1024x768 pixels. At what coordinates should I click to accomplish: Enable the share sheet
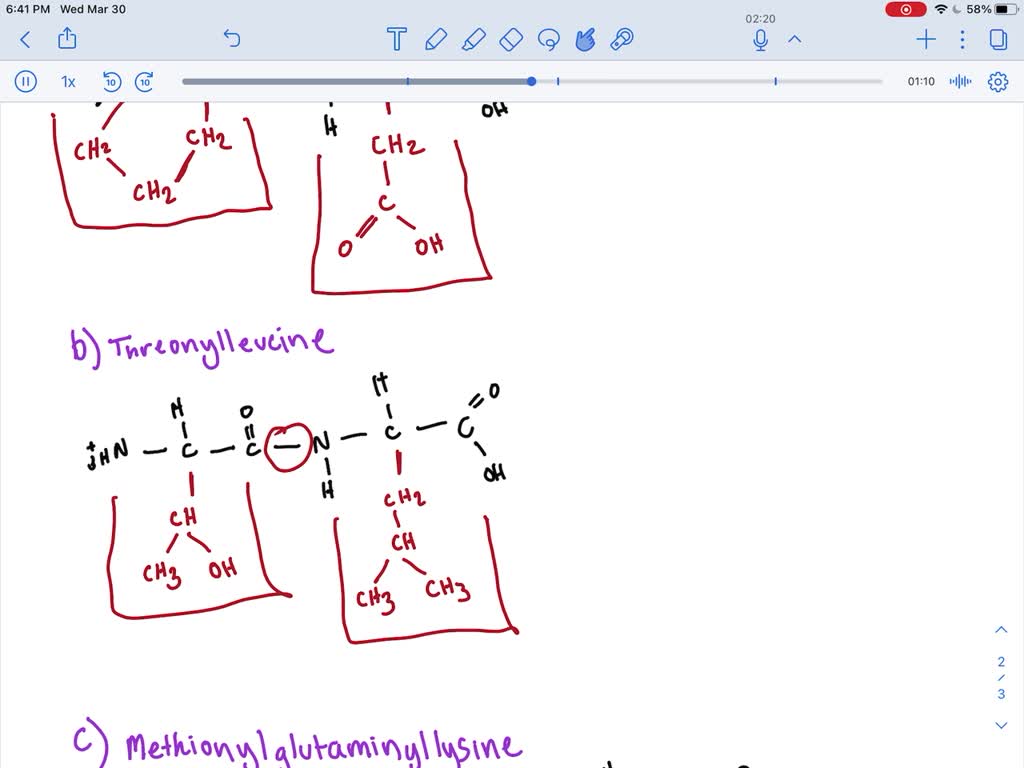[67, 39]
